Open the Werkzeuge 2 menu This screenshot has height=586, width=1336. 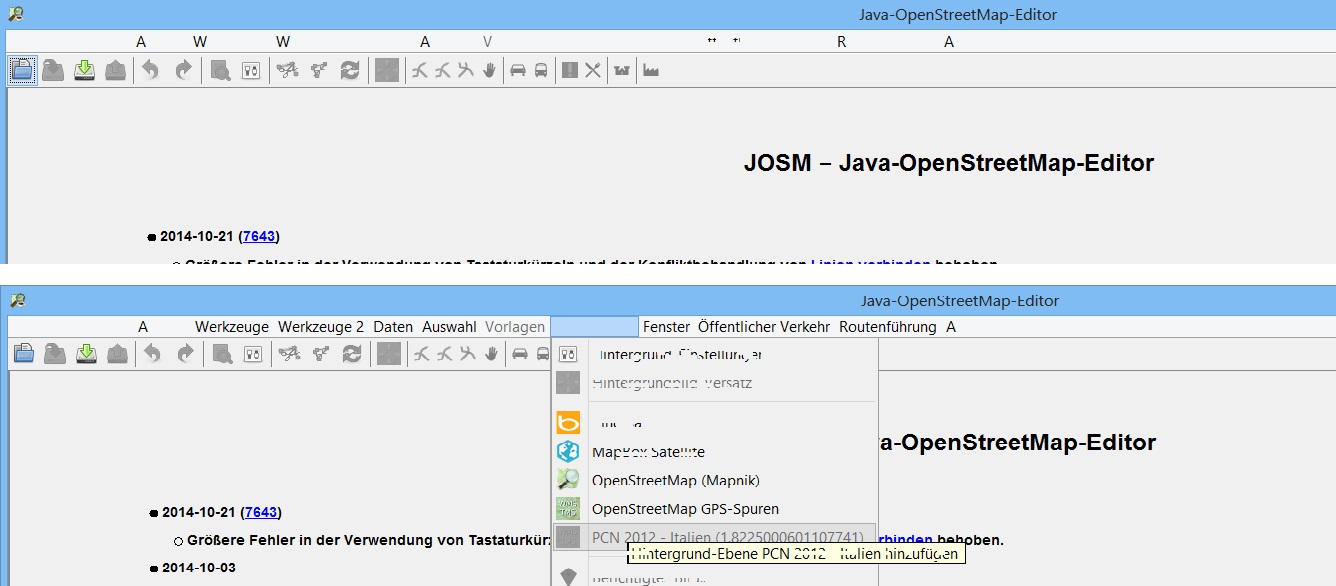[321, 327]
